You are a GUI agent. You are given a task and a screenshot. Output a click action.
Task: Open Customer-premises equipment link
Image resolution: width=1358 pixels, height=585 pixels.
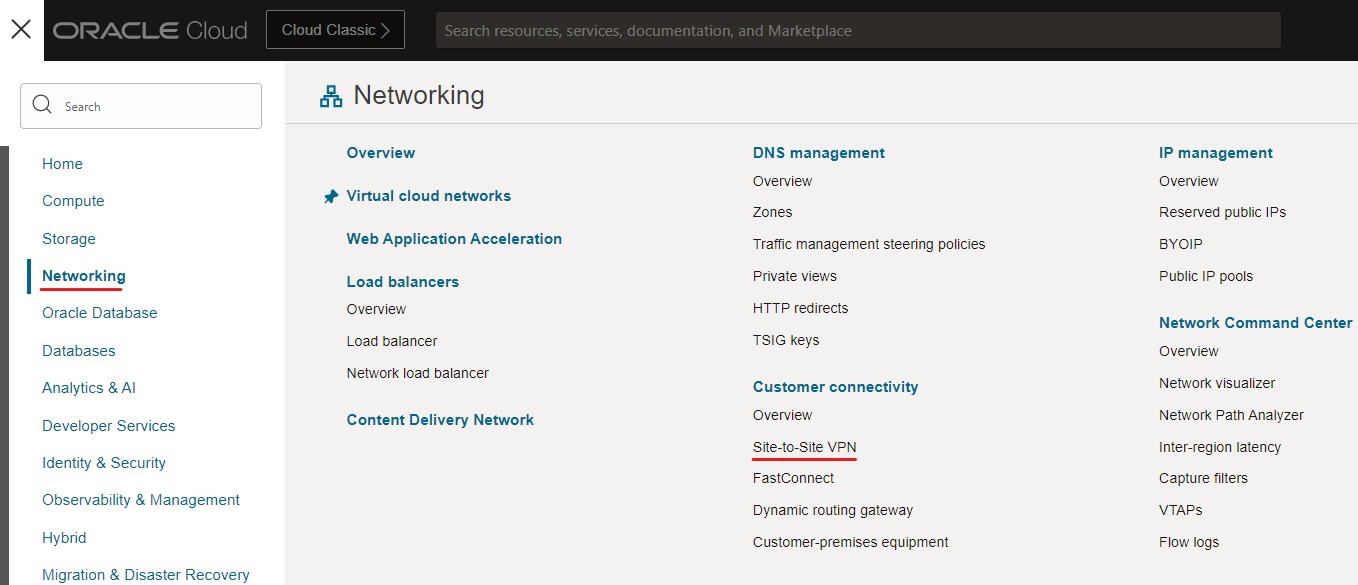[850, 542]
